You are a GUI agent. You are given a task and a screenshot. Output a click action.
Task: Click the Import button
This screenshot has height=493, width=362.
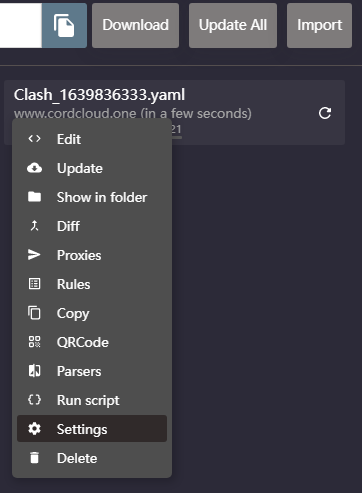pyautogui.click(x=319, y=25)
